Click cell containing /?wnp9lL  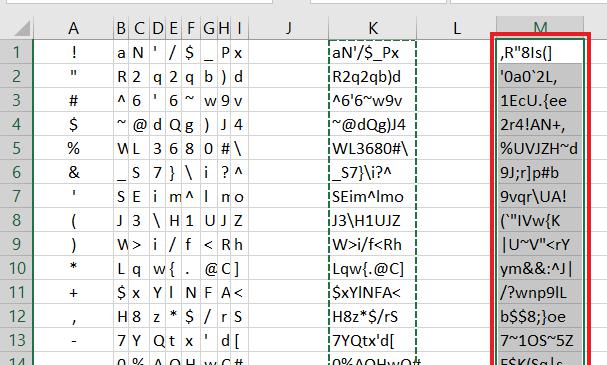[x=540, y=292]
